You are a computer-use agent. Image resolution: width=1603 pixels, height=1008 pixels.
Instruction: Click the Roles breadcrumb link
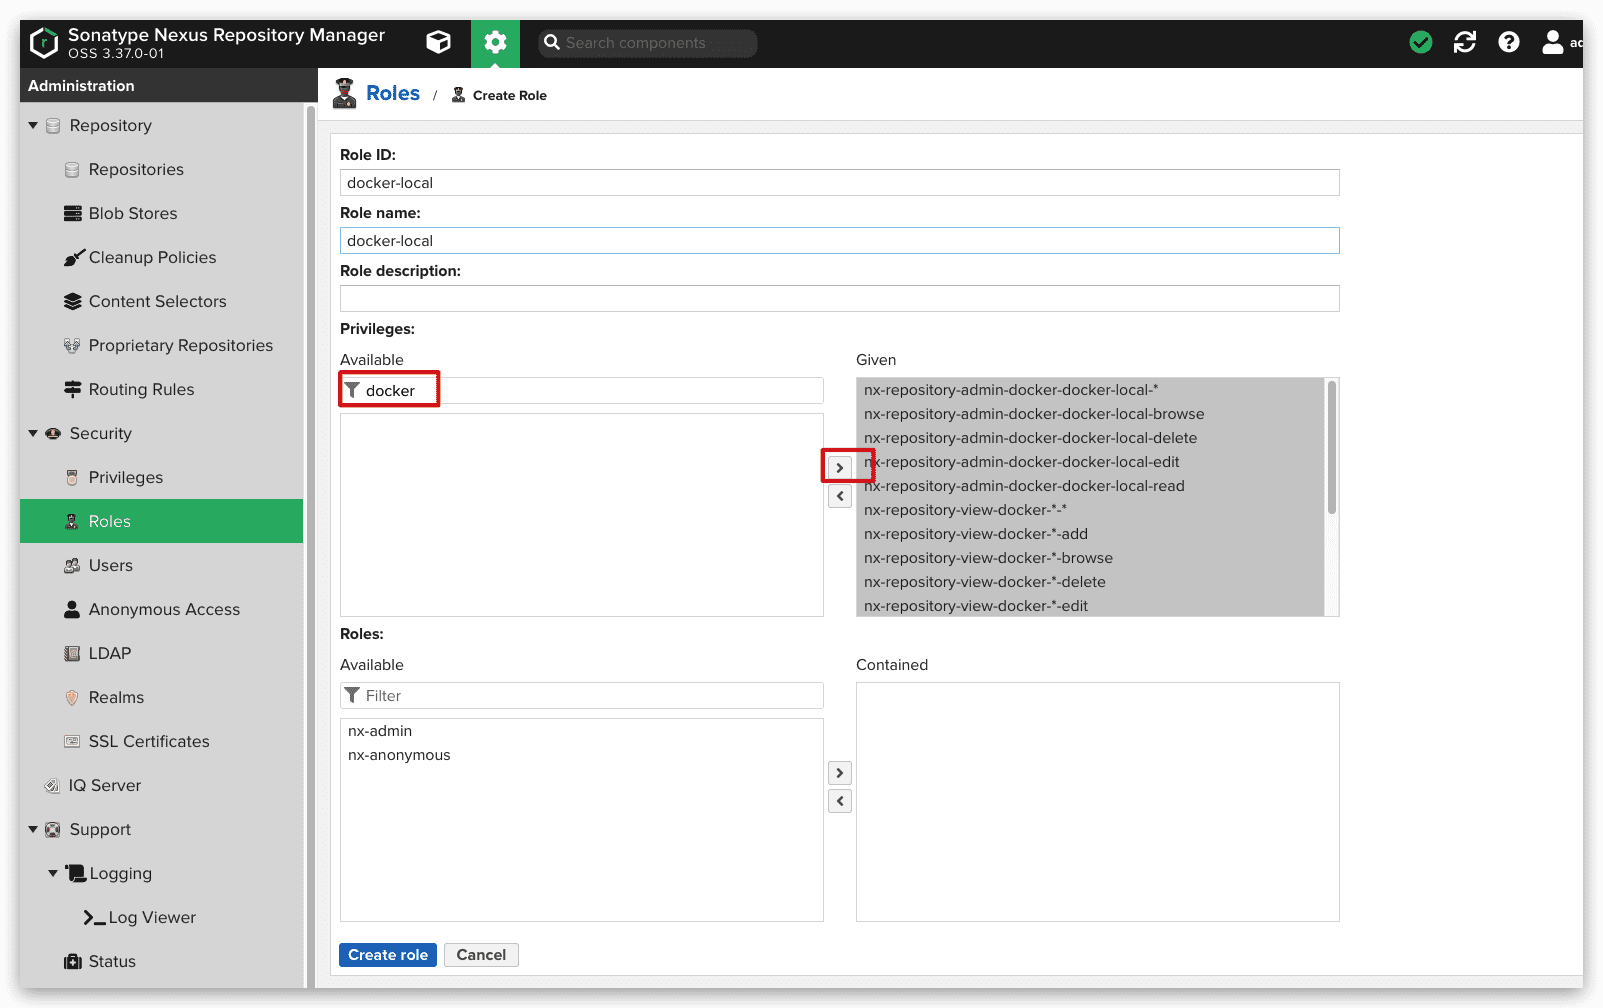392,94
